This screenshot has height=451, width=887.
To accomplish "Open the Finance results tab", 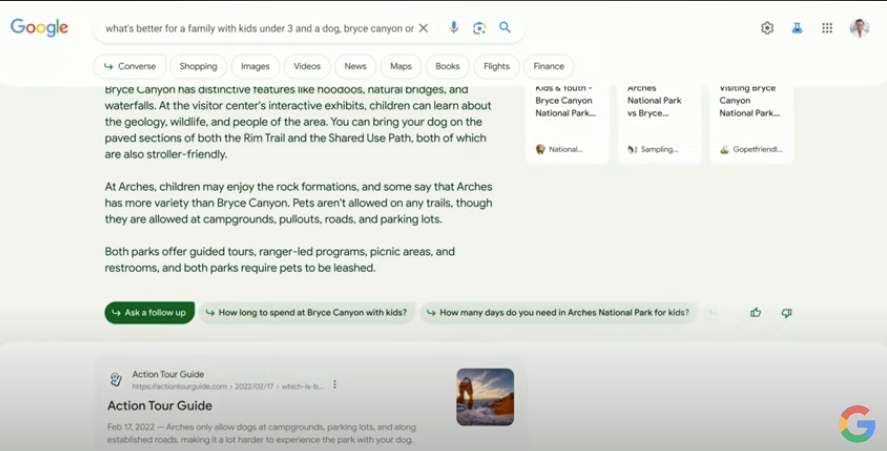I will click(x=549, y=66).
